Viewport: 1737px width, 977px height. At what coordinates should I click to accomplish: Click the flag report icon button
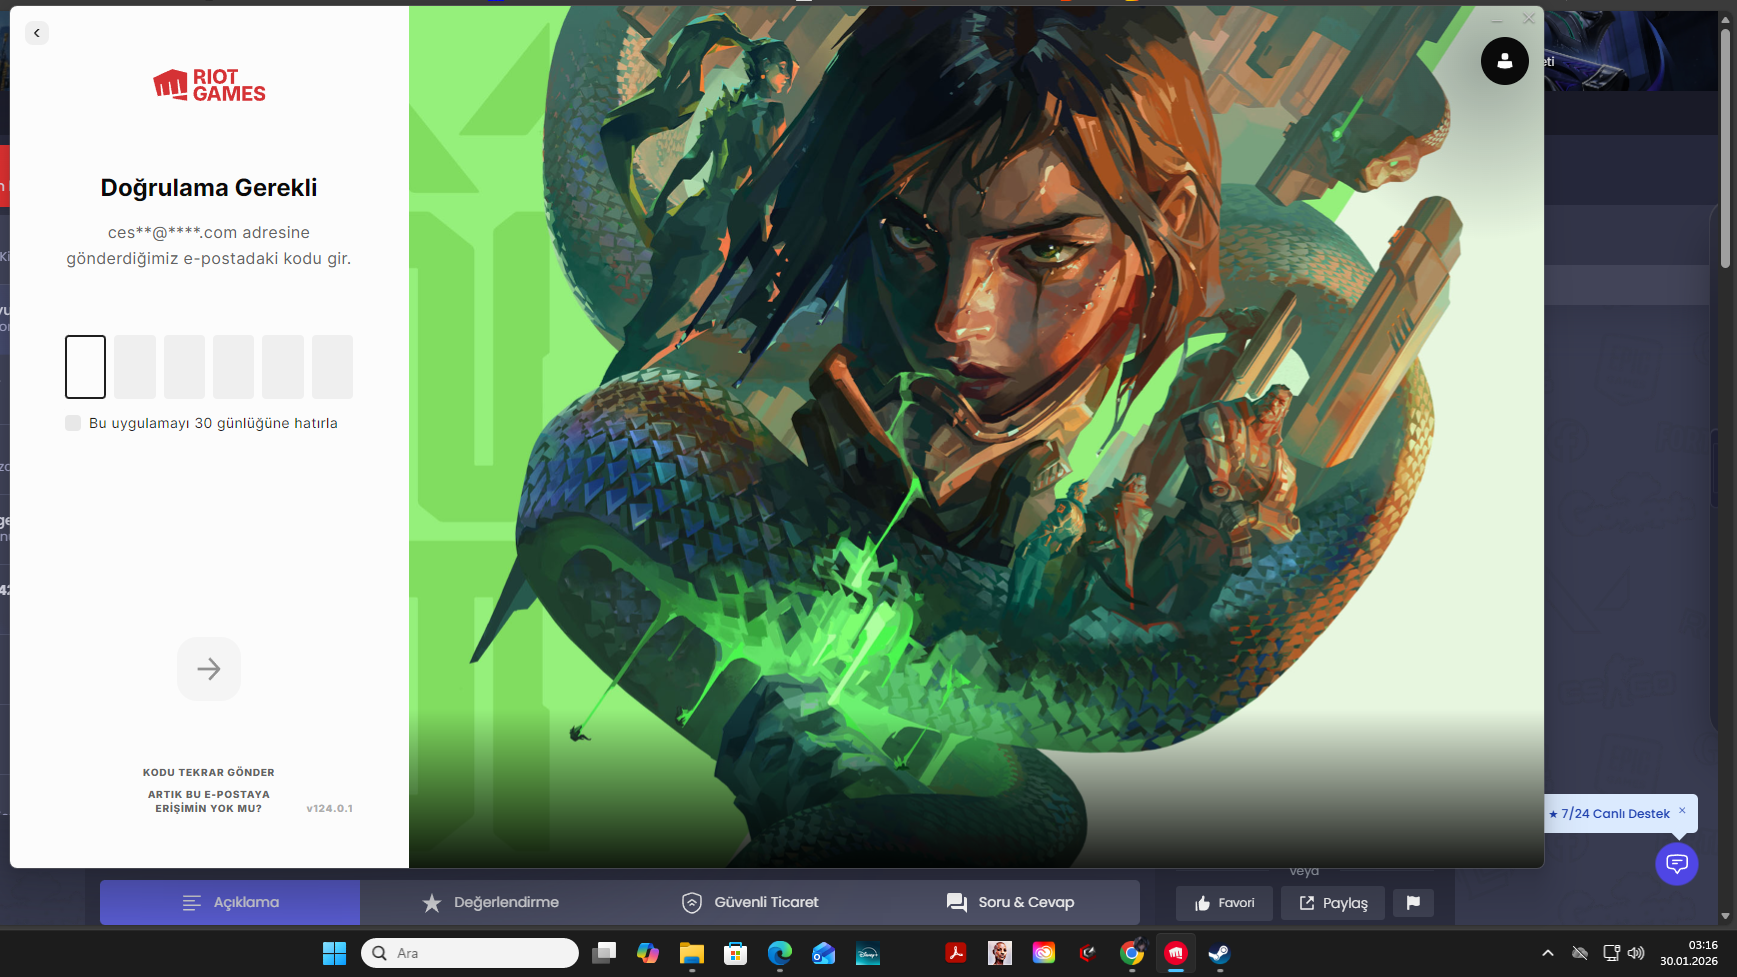[x=1413, y=903]
